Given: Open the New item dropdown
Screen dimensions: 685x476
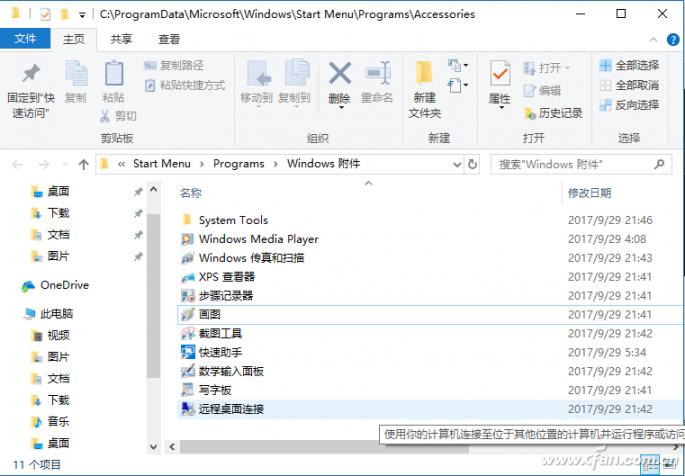Looking at the screenshot, I should click(x=458, y=66).
